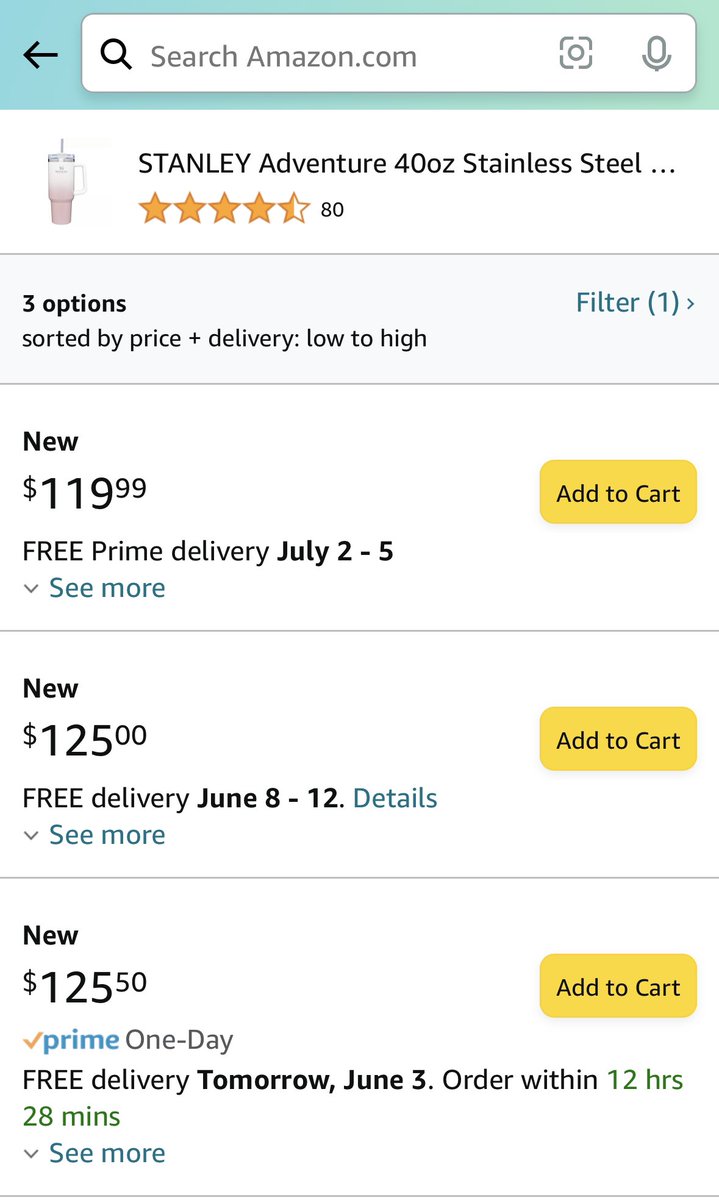Expand See more for $119.99 offer
This screenshot has height=1200, width=719.
[94, 588]
